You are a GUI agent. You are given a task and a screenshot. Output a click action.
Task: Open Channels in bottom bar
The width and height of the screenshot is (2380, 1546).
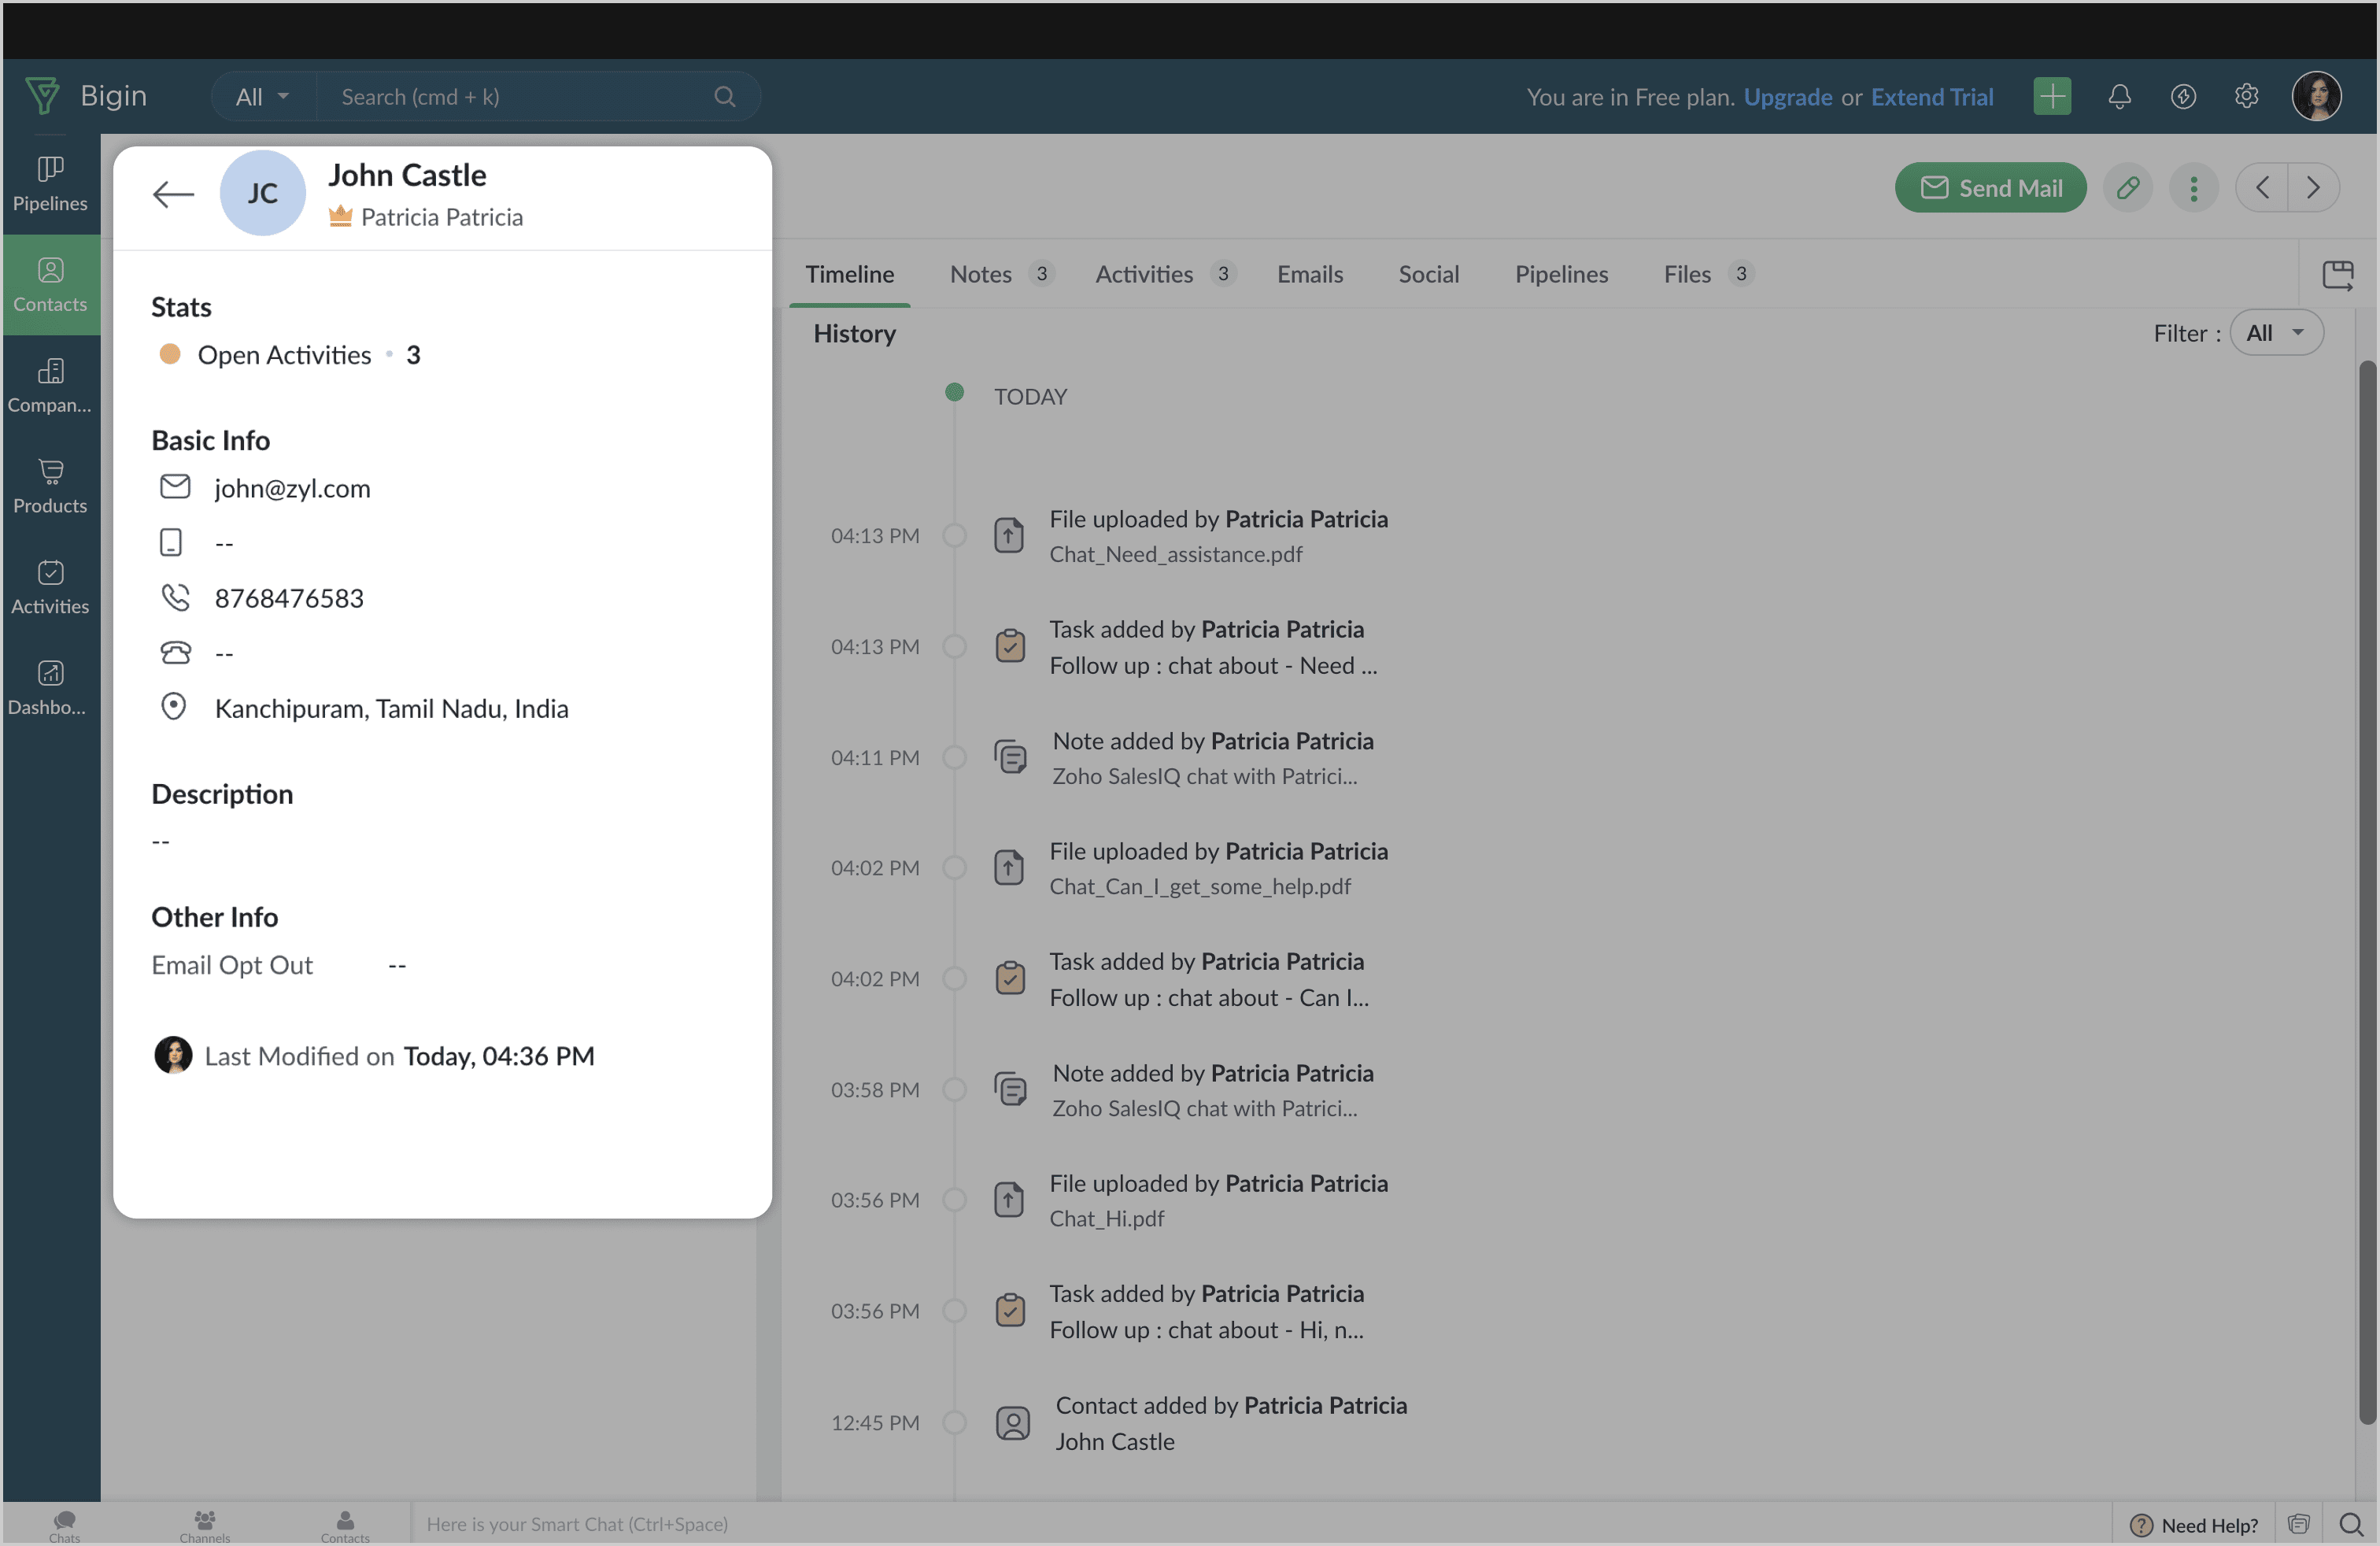click(205, 1525)
